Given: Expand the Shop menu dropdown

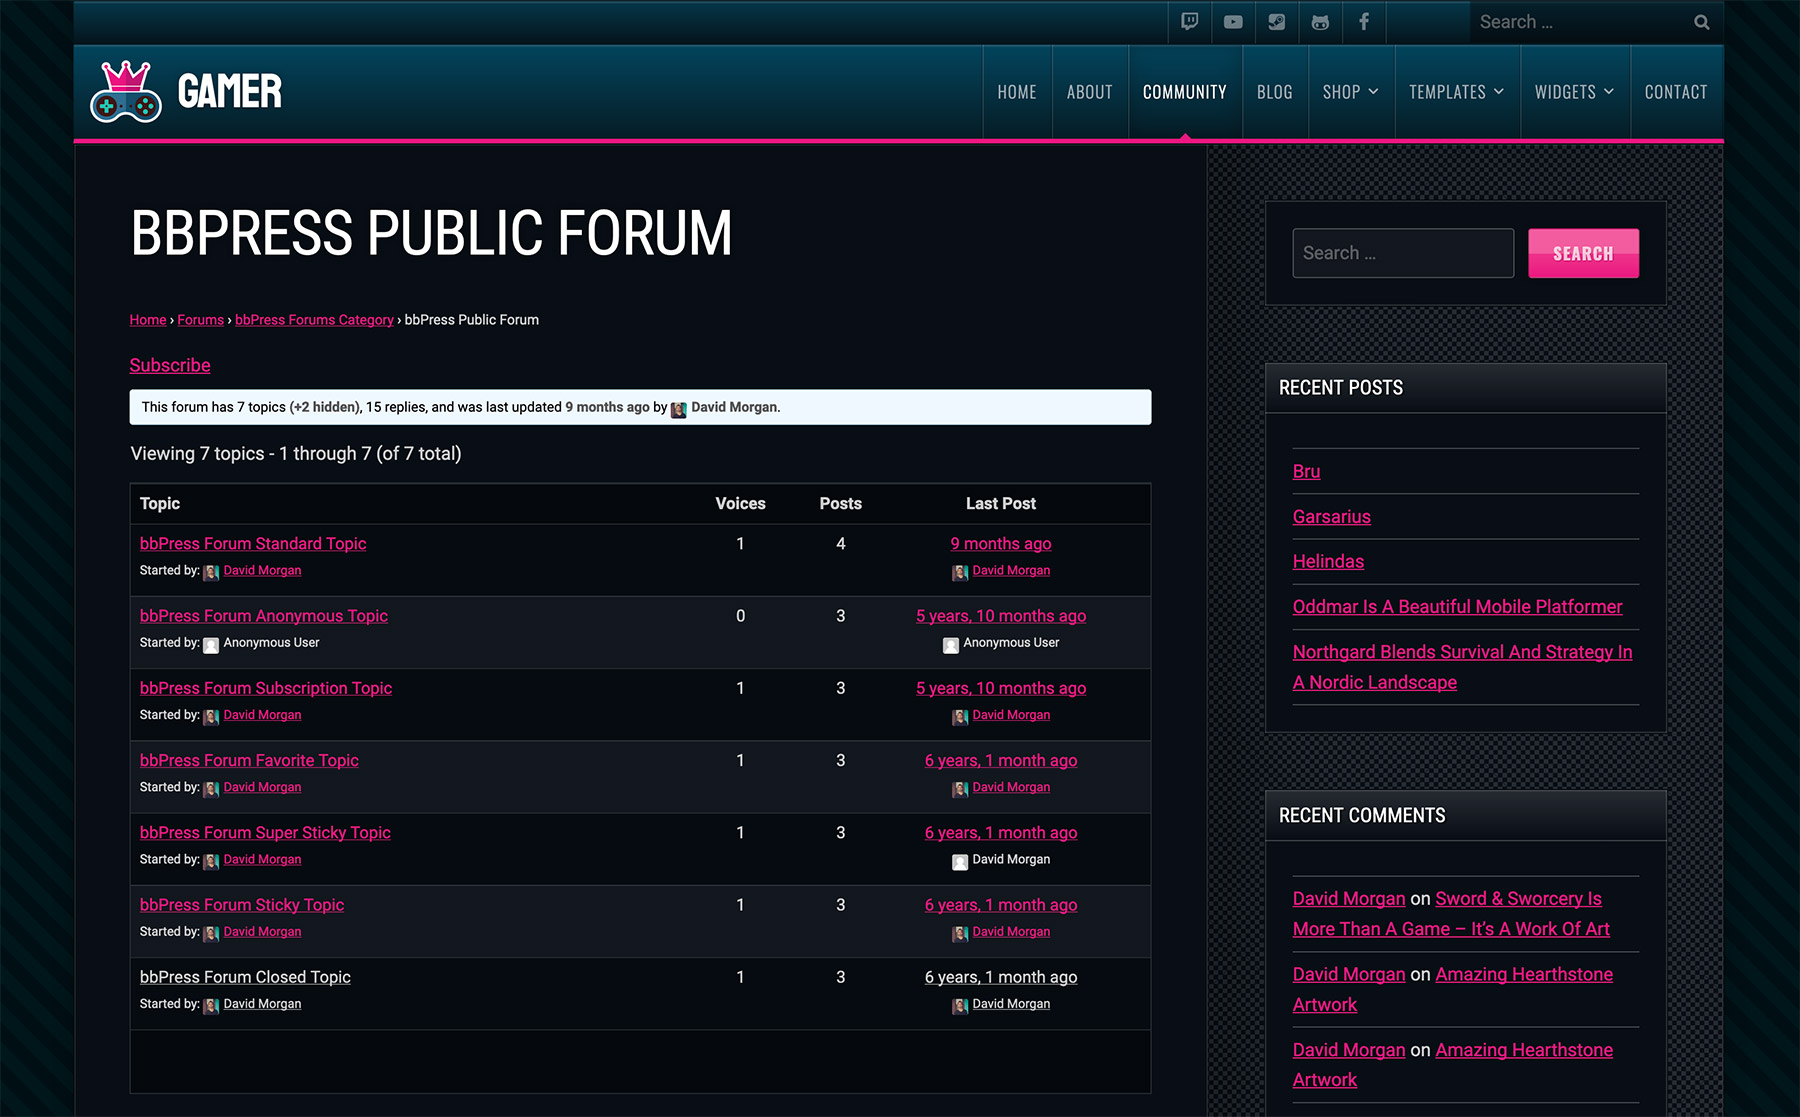Looking at the screenshot, I should click(x=1351, y=92).
